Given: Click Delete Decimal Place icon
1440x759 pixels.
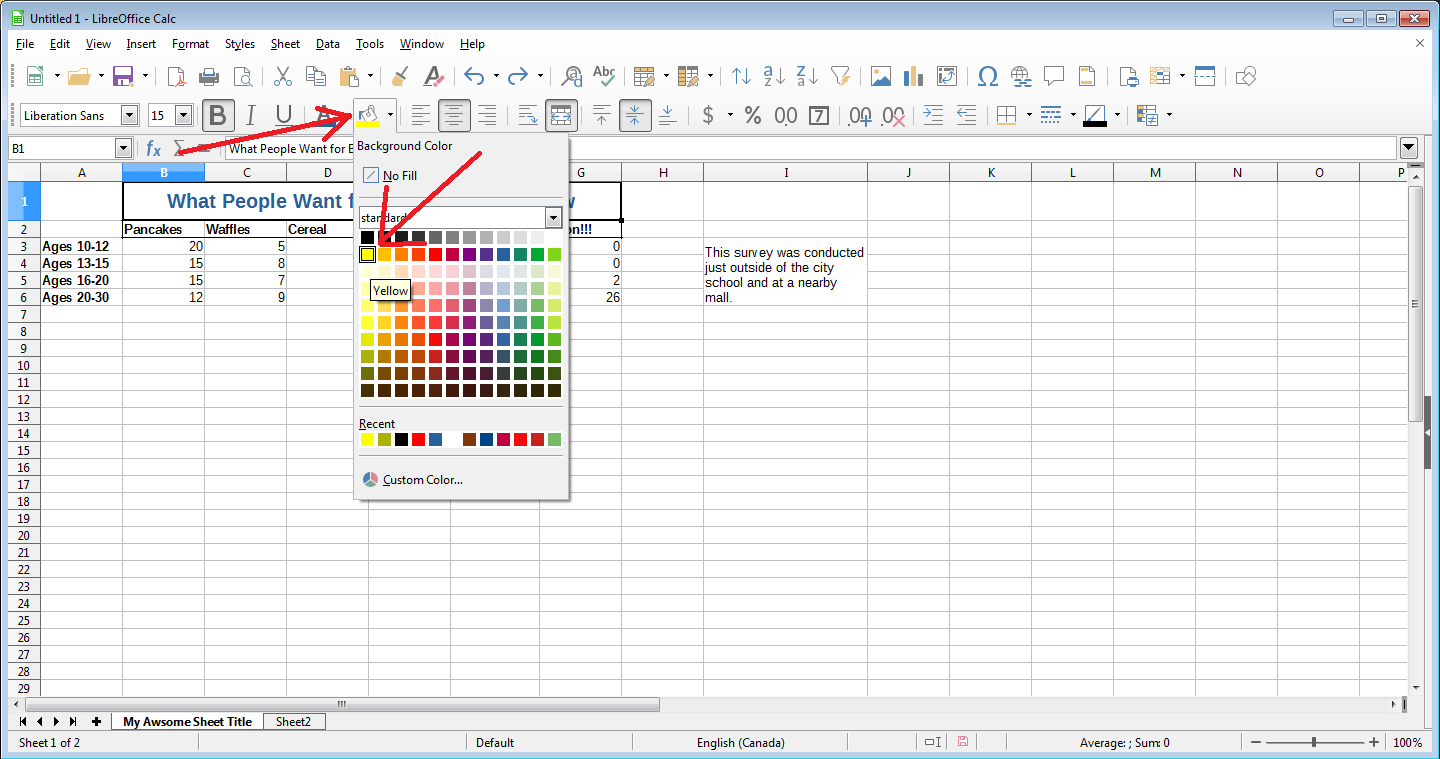Looking at the screenshot, I should click(893, 116).
